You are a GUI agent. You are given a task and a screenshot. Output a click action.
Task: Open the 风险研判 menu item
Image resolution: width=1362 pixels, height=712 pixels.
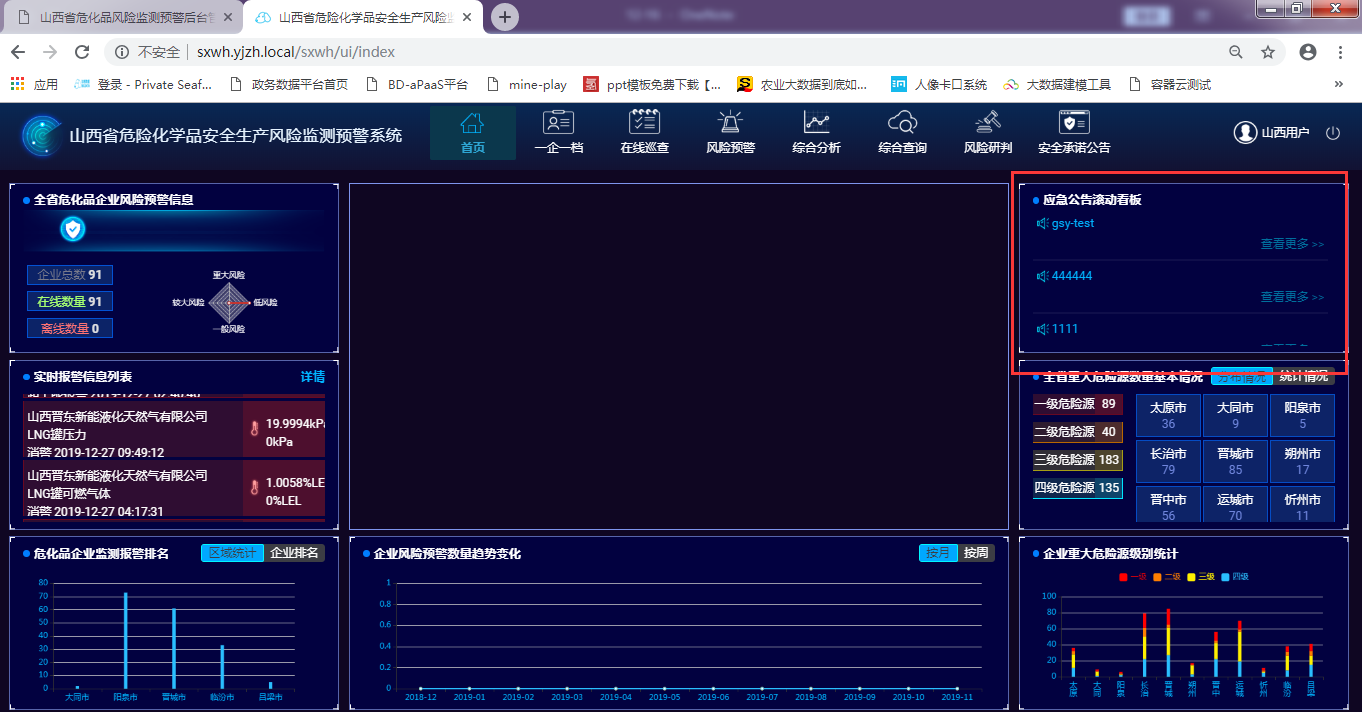[989, 134]
